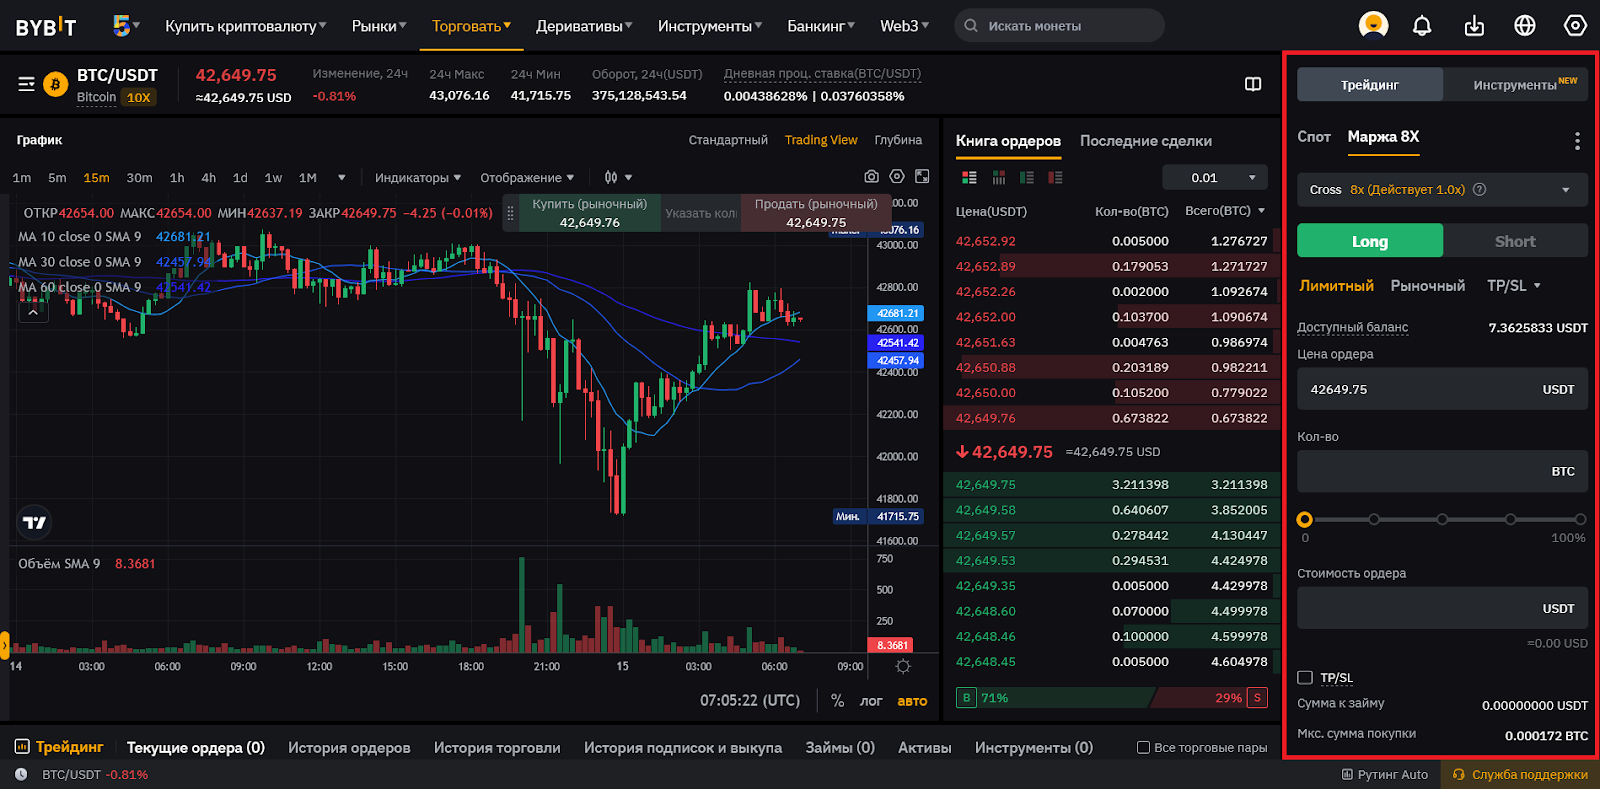Image resolution: width=1600 pixels, height=789 pixels.
Task: Select the 1h timeframe
Action: (x=177, y=178)
